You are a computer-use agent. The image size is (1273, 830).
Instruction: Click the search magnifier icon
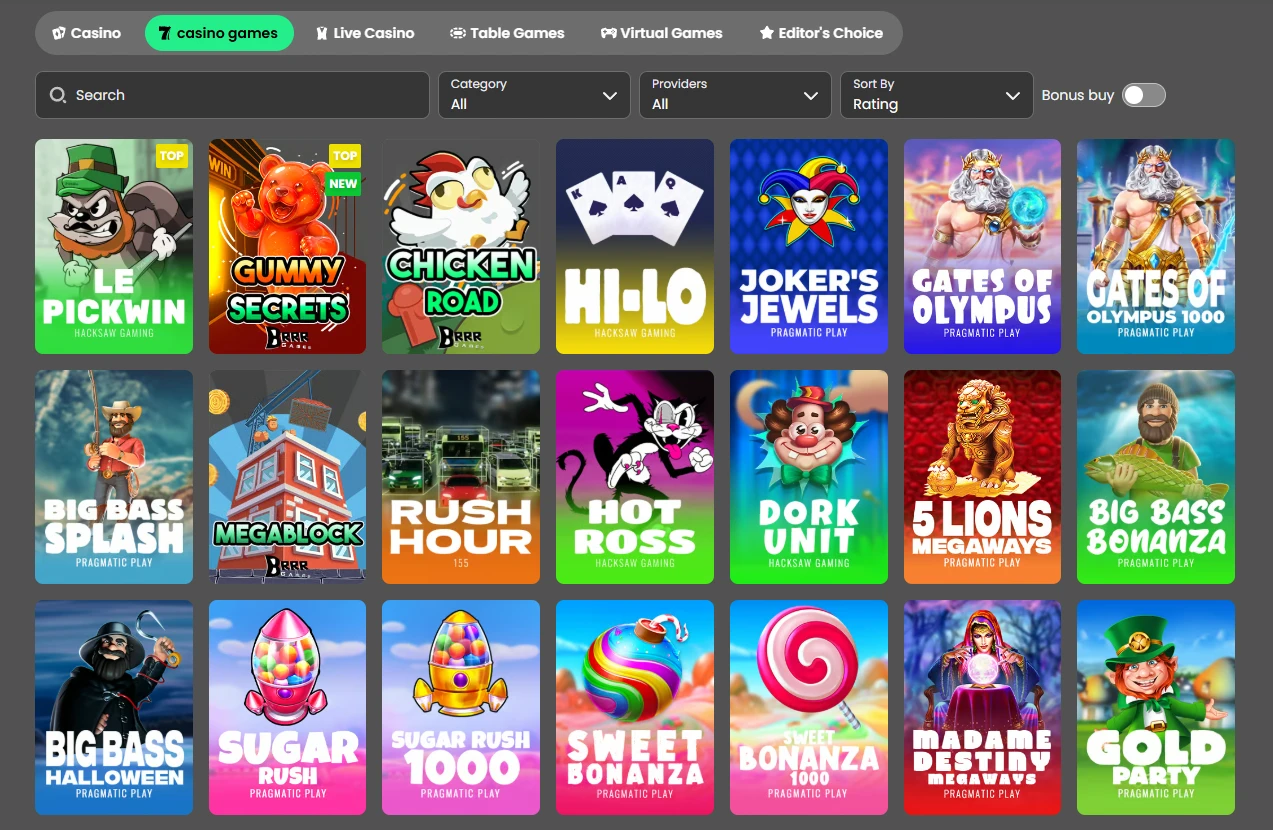click(58, 95)
